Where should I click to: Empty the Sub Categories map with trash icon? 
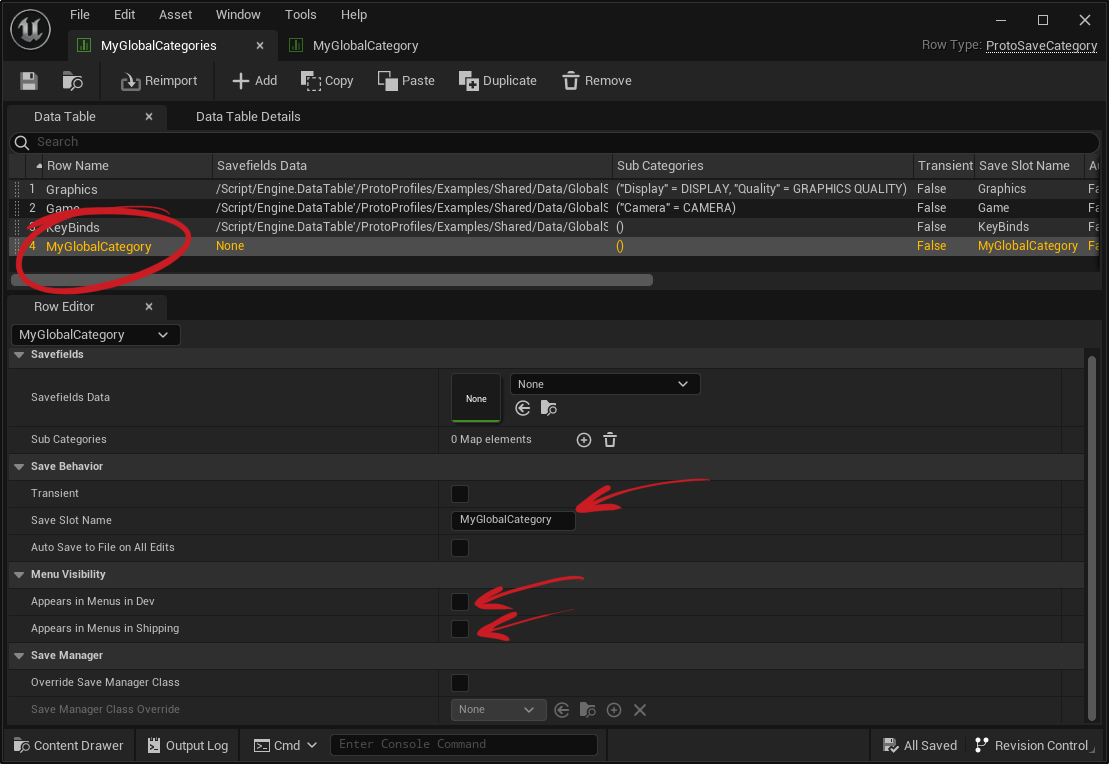click(610, 440)
